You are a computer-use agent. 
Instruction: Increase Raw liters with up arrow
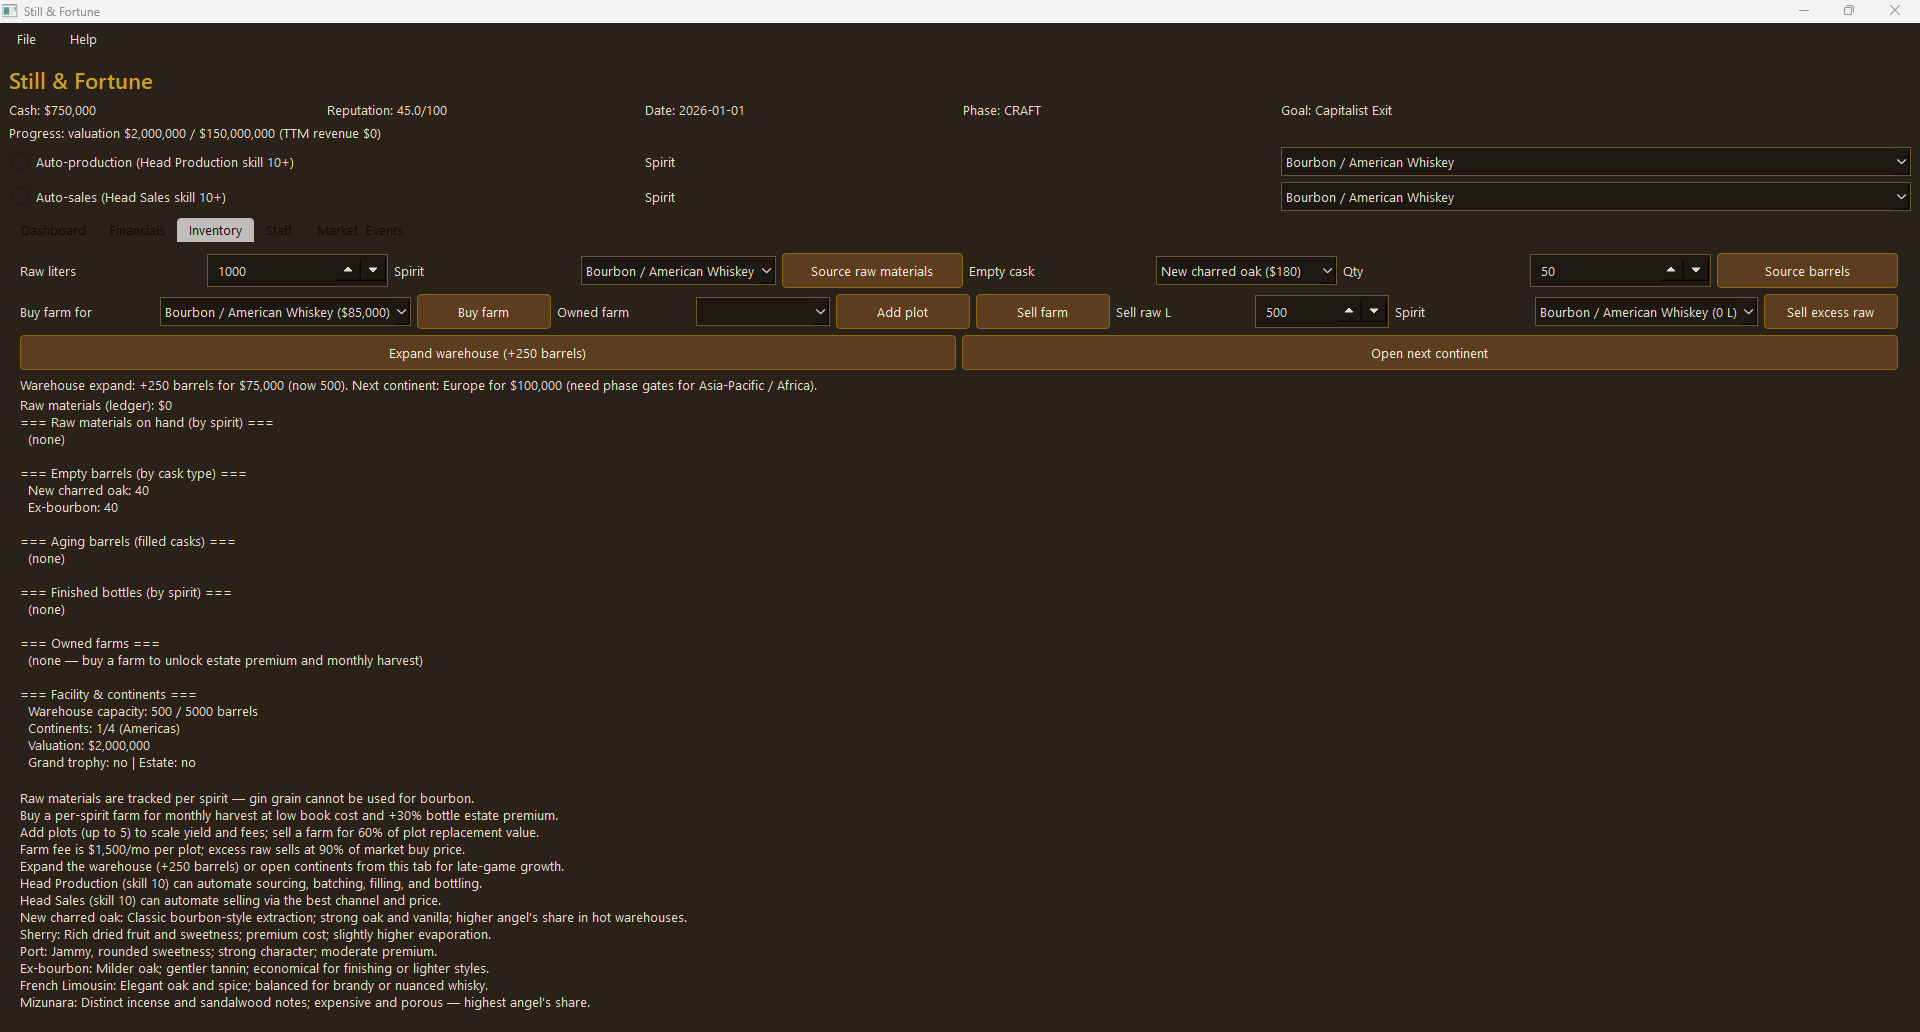pyautogui.click(x=348, y=270)
